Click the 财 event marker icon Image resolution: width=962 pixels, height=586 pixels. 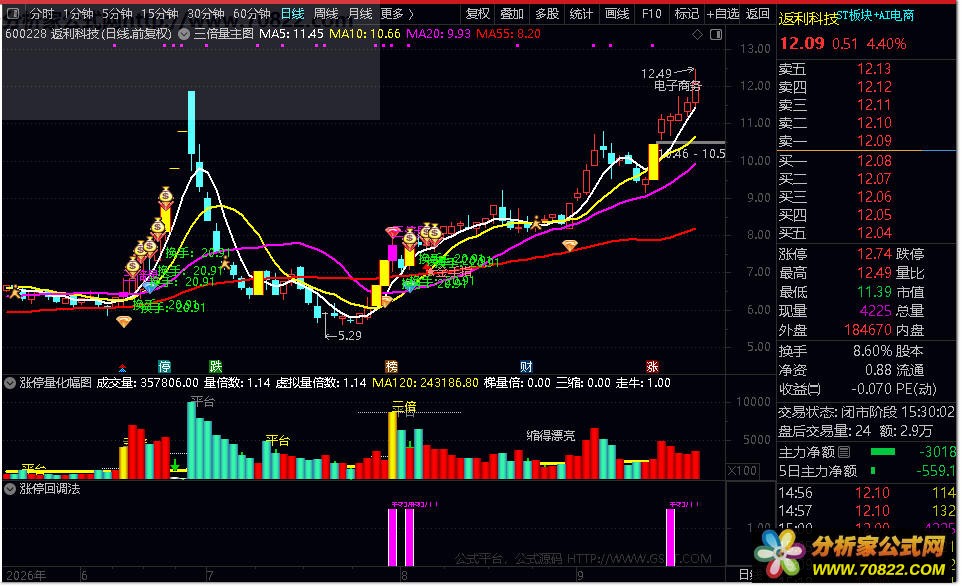tap(526, 366)
